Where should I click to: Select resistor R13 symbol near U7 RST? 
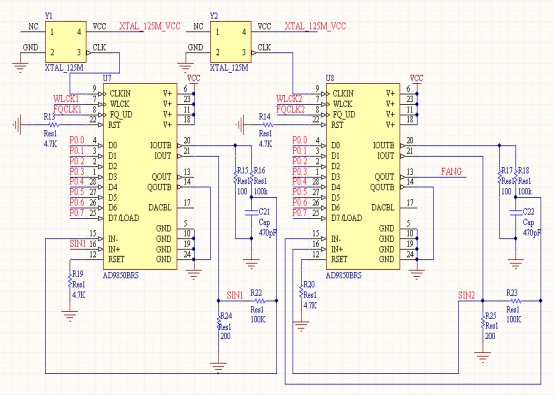click(x=53, y=125)
